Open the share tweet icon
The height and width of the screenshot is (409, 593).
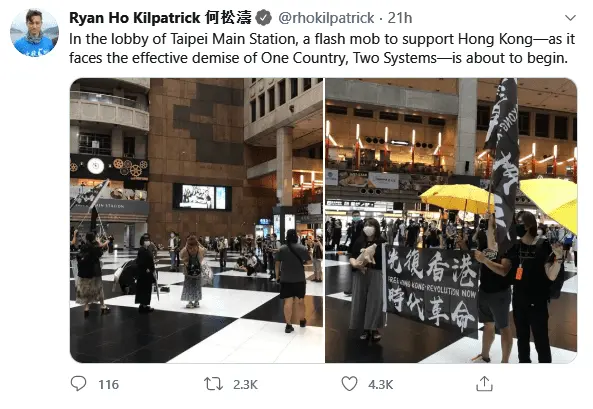click(484, 384)
